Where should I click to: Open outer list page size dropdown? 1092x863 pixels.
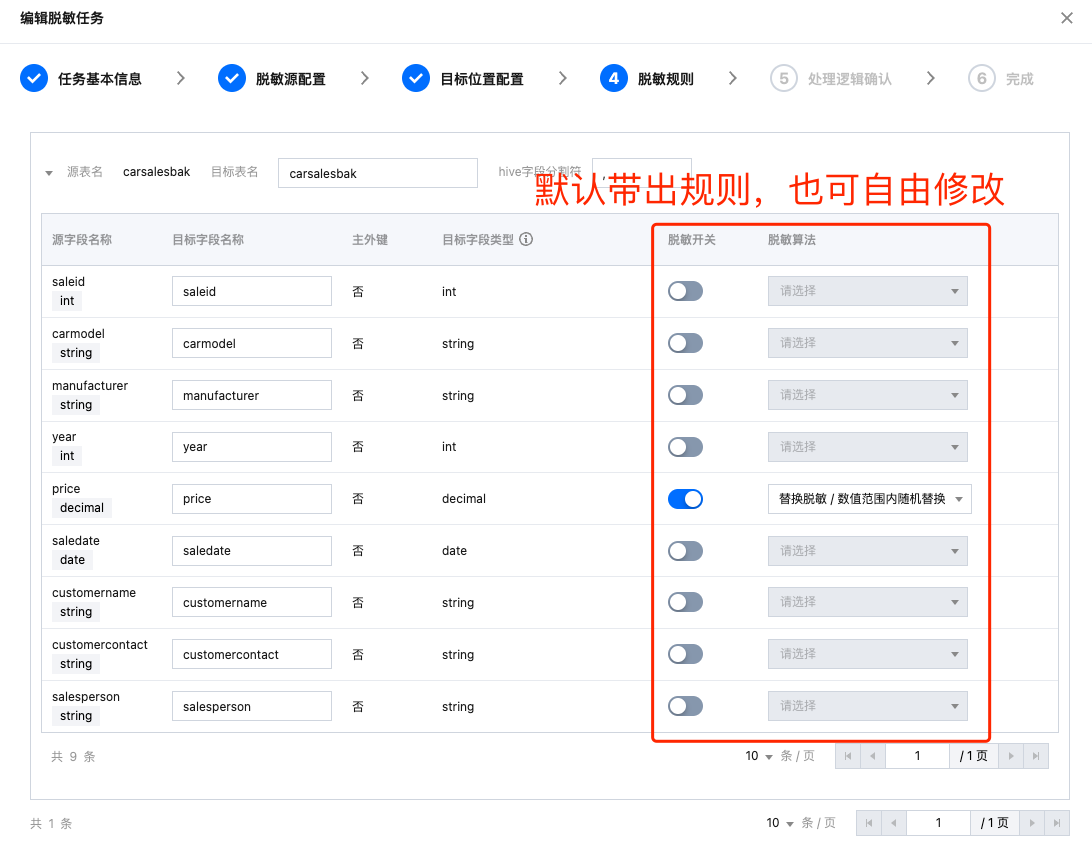pyautogui.click(x=781, y=823)
